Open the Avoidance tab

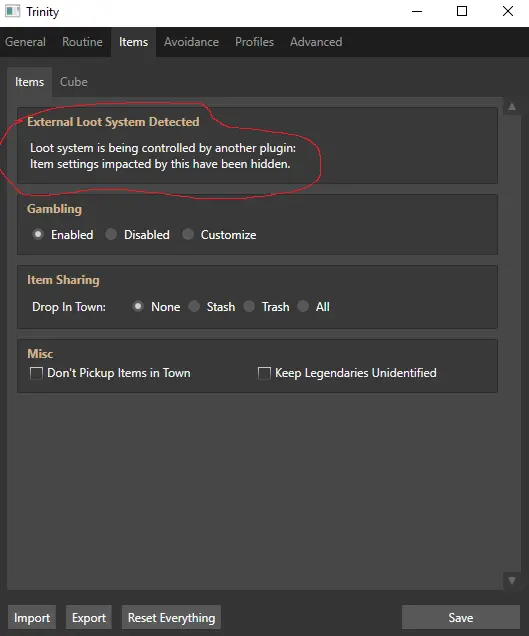(x=191, y=42)
